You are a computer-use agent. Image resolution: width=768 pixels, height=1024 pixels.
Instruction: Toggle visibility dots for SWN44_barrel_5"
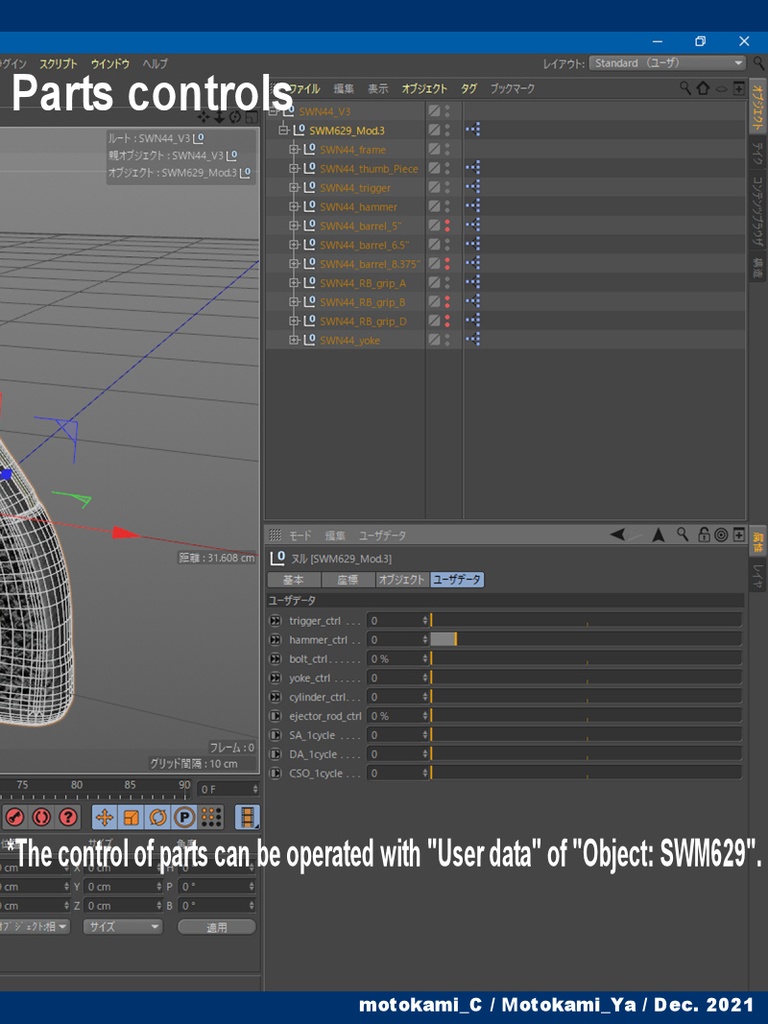447,225
